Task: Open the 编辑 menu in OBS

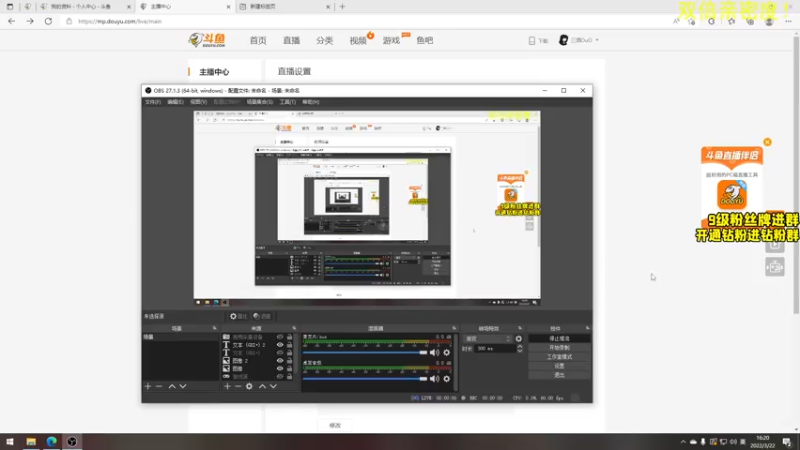Action: click(x=175, y=102)
